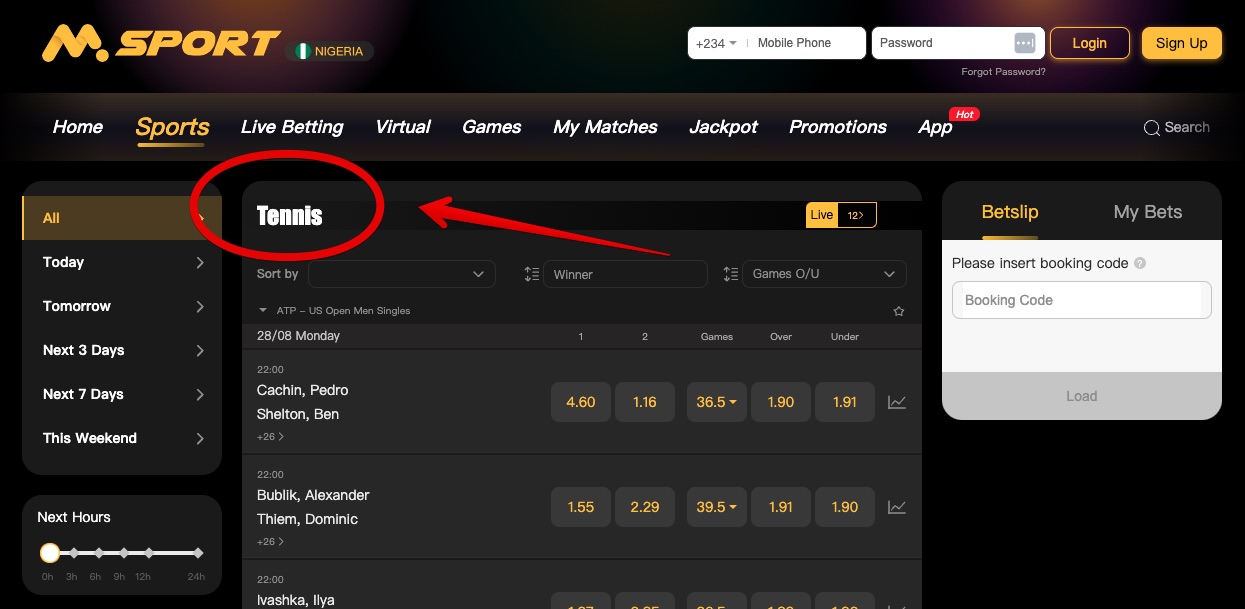
Task: Open the Games O/U market dropdown
Action: pyautogui.click(x=824, y=274)
